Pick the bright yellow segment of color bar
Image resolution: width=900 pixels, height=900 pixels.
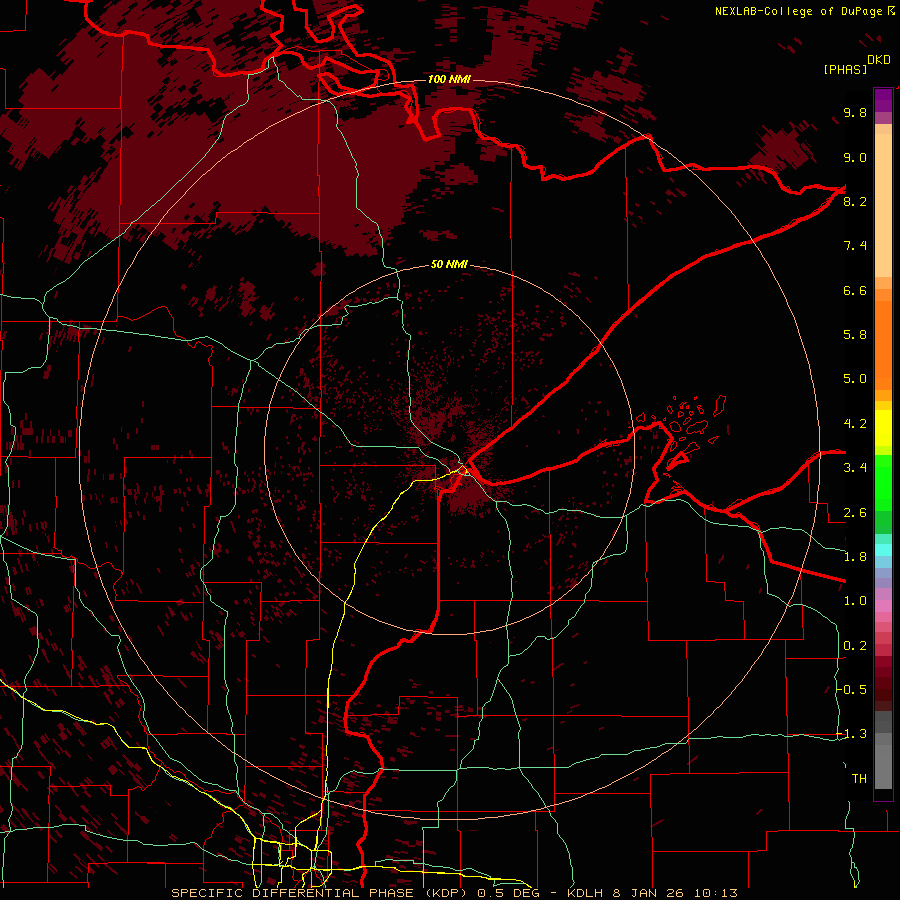pyautogui.click(x=883, y=428)
